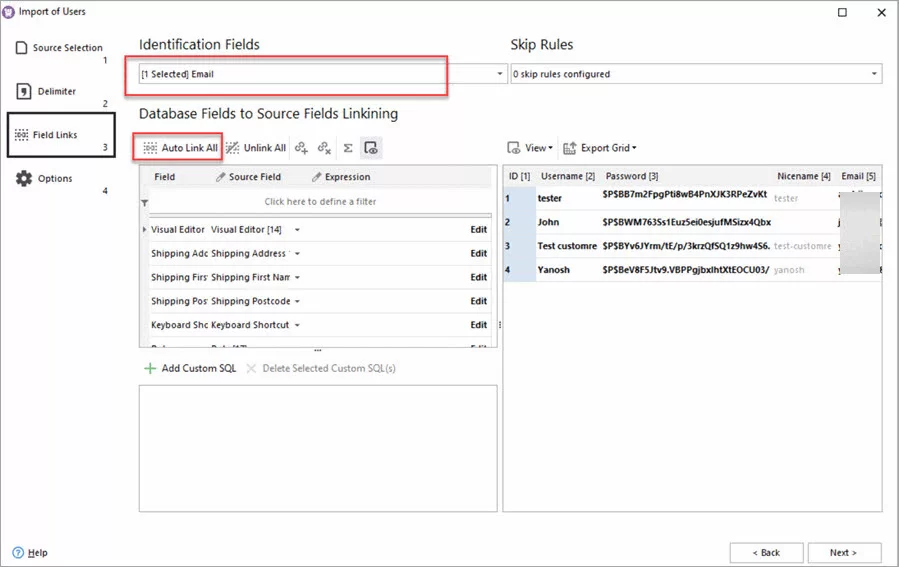
Task: Click the remove link icon with x
Action: 324,148
